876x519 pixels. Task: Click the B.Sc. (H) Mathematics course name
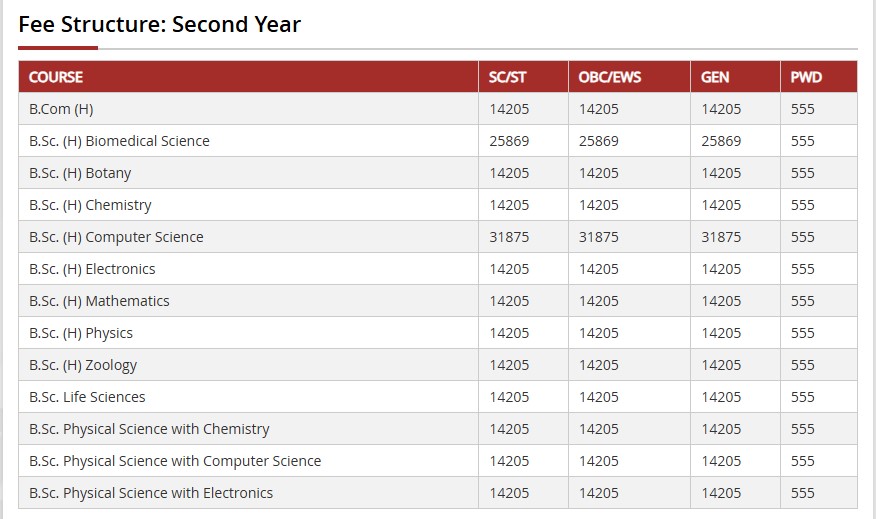[x=99, y=301]
